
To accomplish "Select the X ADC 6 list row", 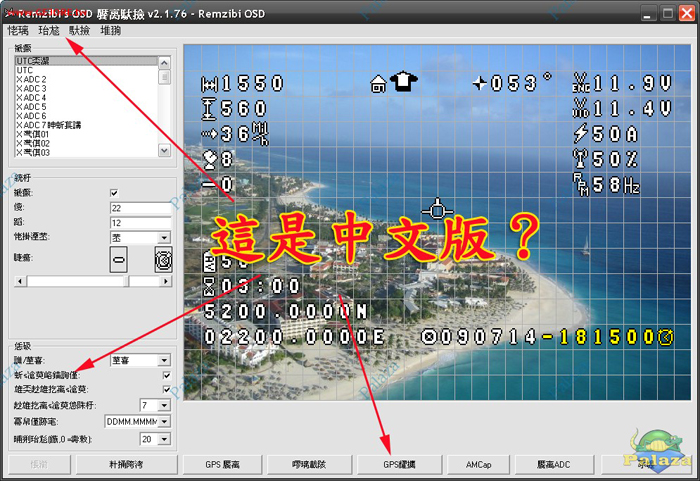I will click(x=87, y=116).
